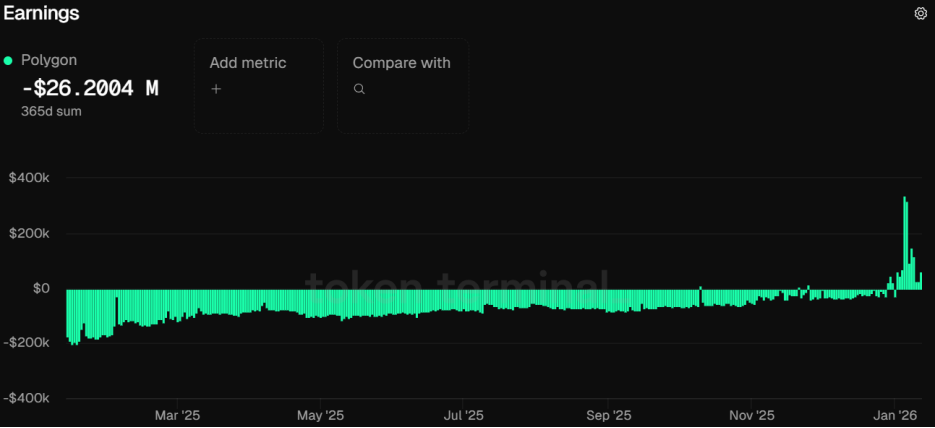The height and width of the screenshot is (428, 935).
Task: Click the Add metric card title
Action: [248, 63]
